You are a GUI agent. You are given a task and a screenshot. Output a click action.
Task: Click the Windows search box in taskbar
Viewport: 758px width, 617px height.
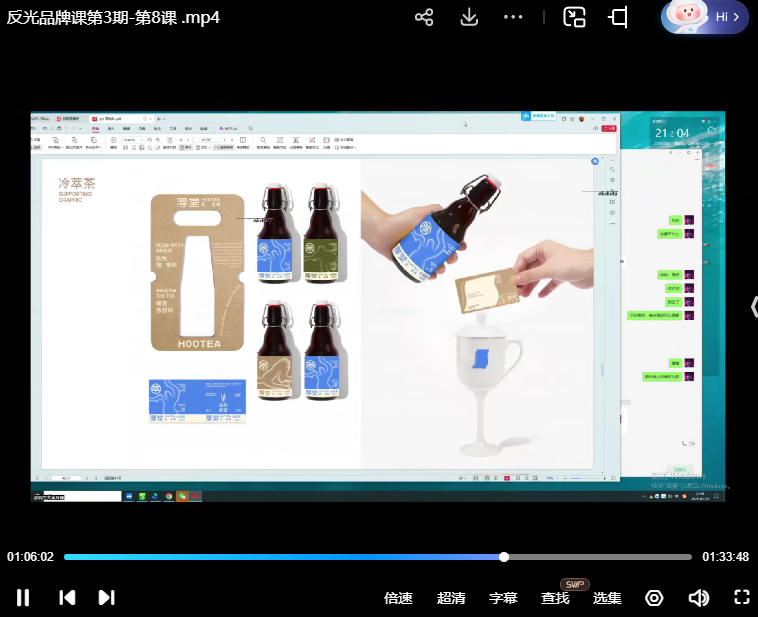coord(80,496)
